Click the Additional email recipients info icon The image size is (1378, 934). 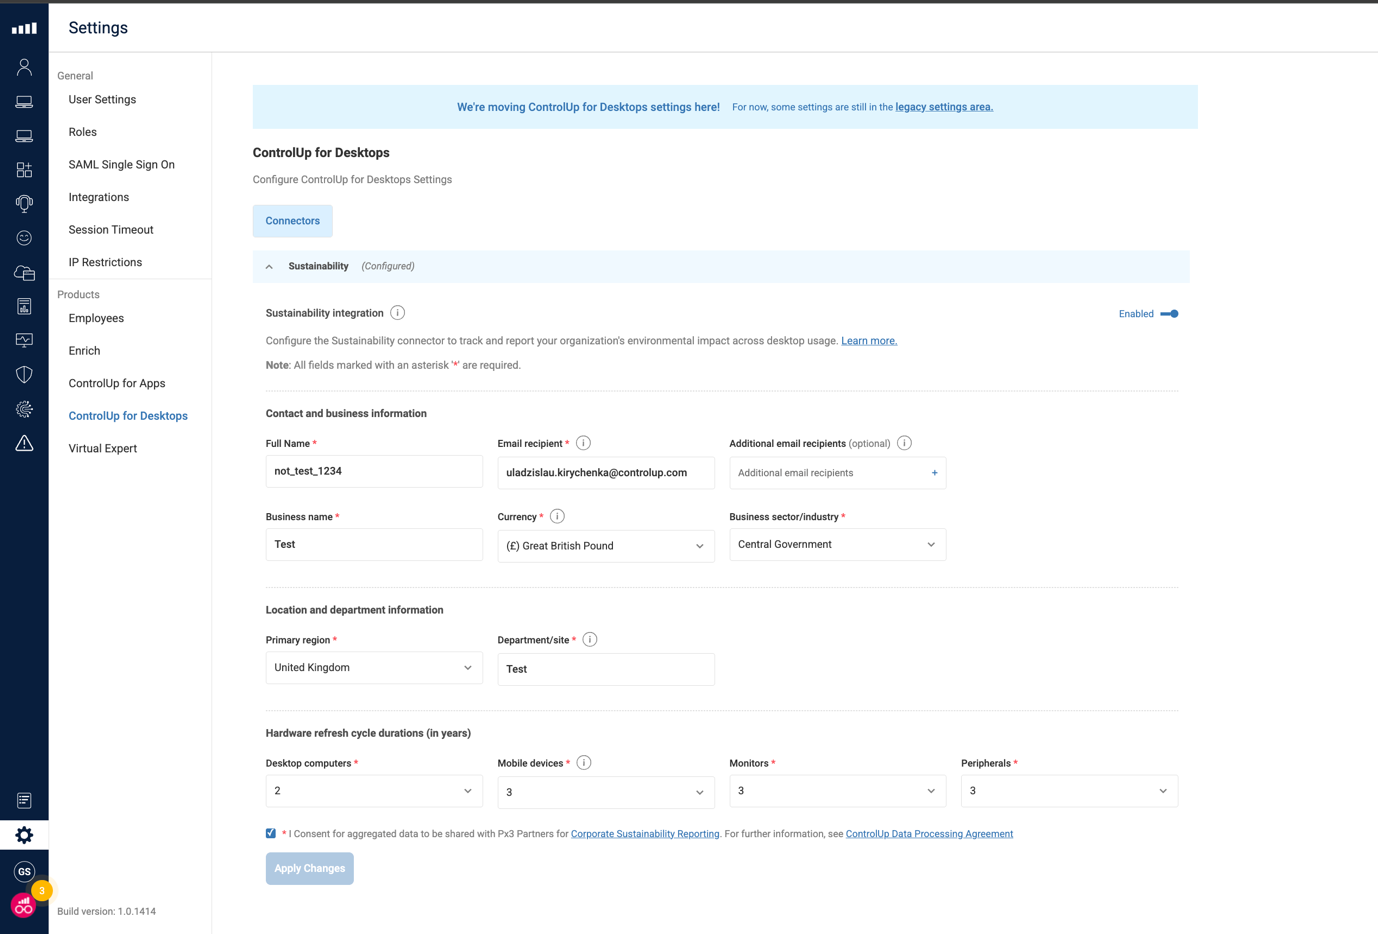click(x=904, y=443)
